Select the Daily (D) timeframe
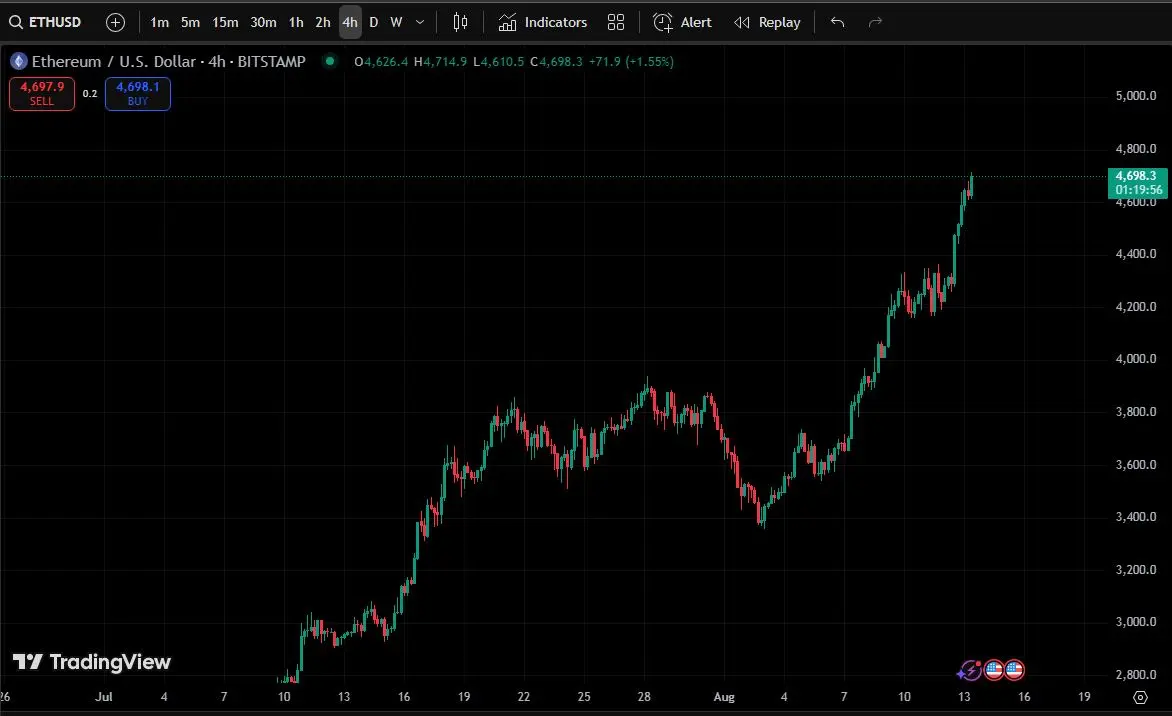Viewport: 1172px width, 716px height. tap(374, 22)
